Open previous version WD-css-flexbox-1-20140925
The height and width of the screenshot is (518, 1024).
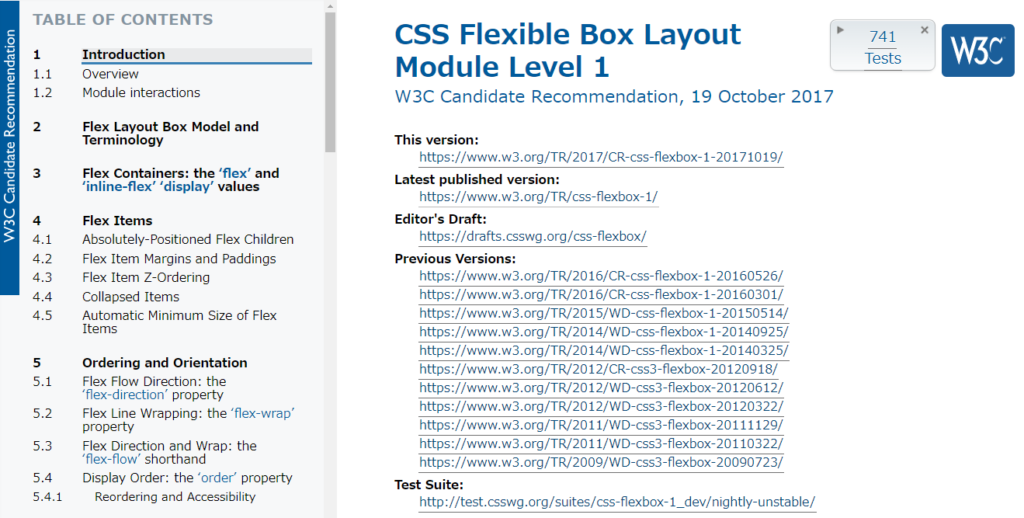pyautogui.click(x=603, y=332)
